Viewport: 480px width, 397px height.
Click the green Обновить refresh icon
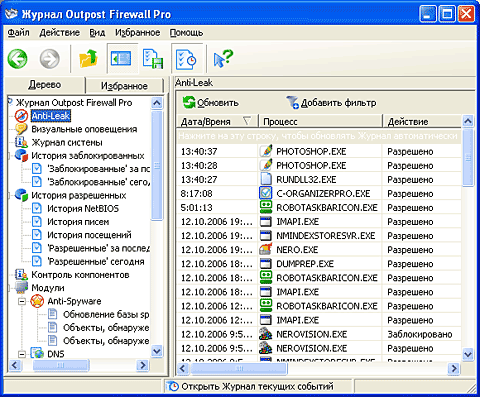tap(189, 102)
